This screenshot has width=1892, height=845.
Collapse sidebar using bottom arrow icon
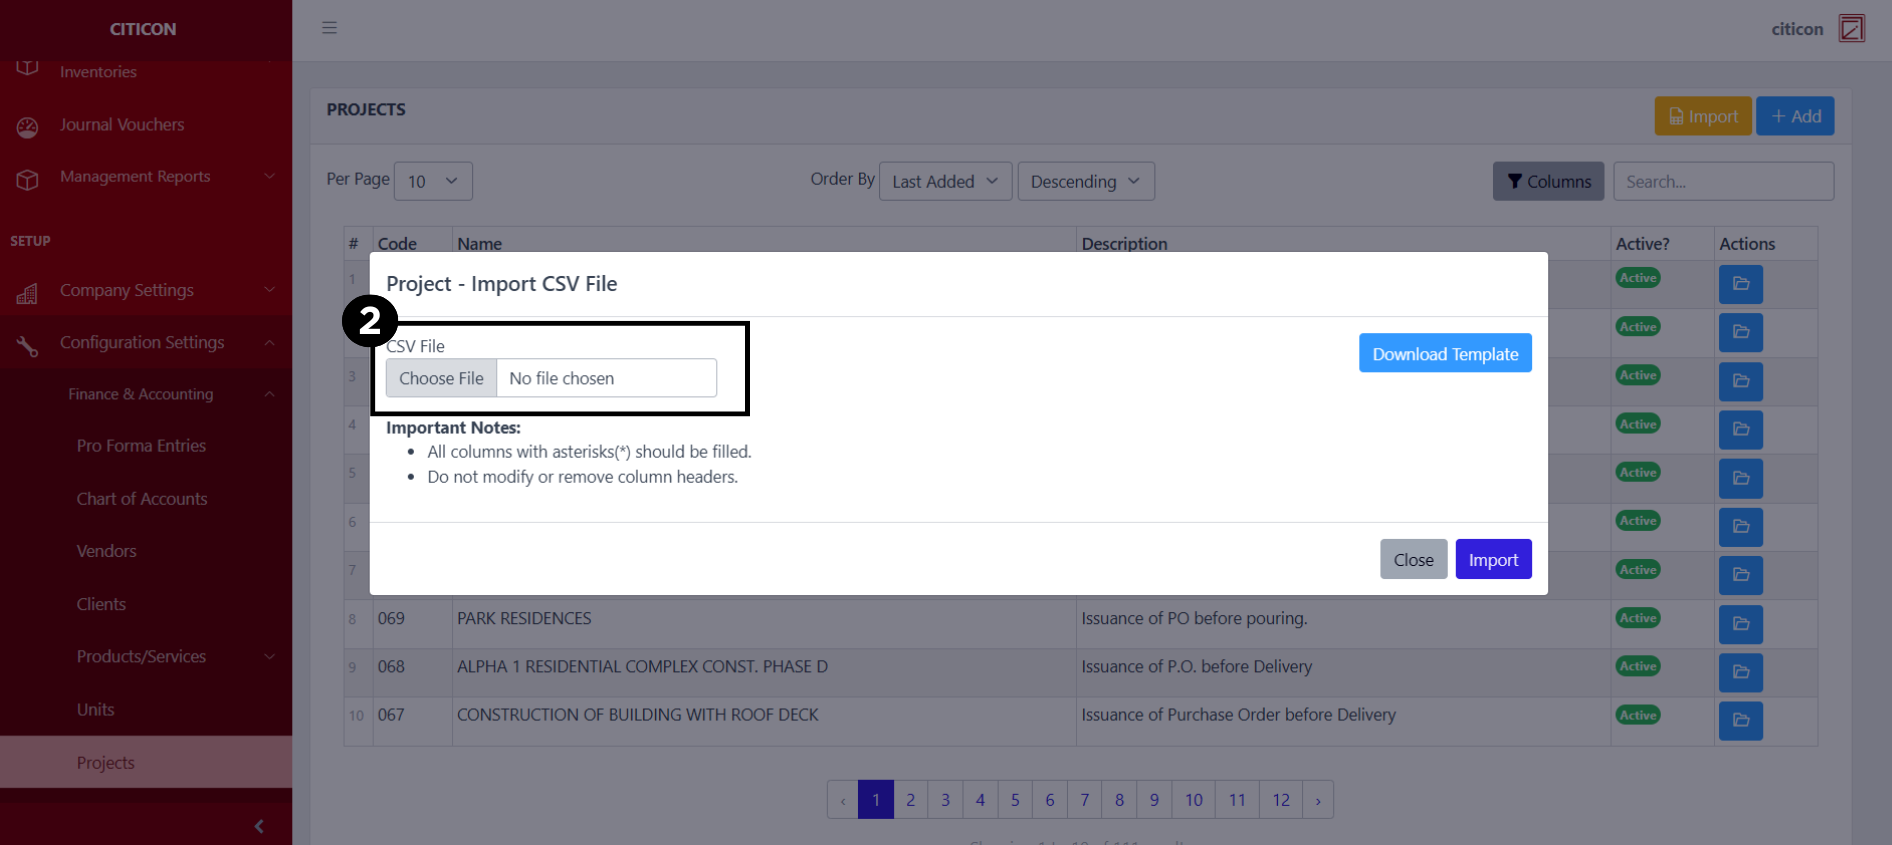click(259, 826)
